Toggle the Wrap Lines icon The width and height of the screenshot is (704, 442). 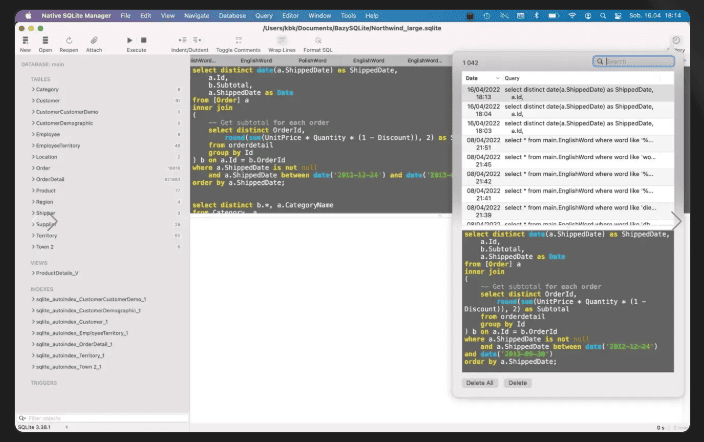tap(282, 40)
